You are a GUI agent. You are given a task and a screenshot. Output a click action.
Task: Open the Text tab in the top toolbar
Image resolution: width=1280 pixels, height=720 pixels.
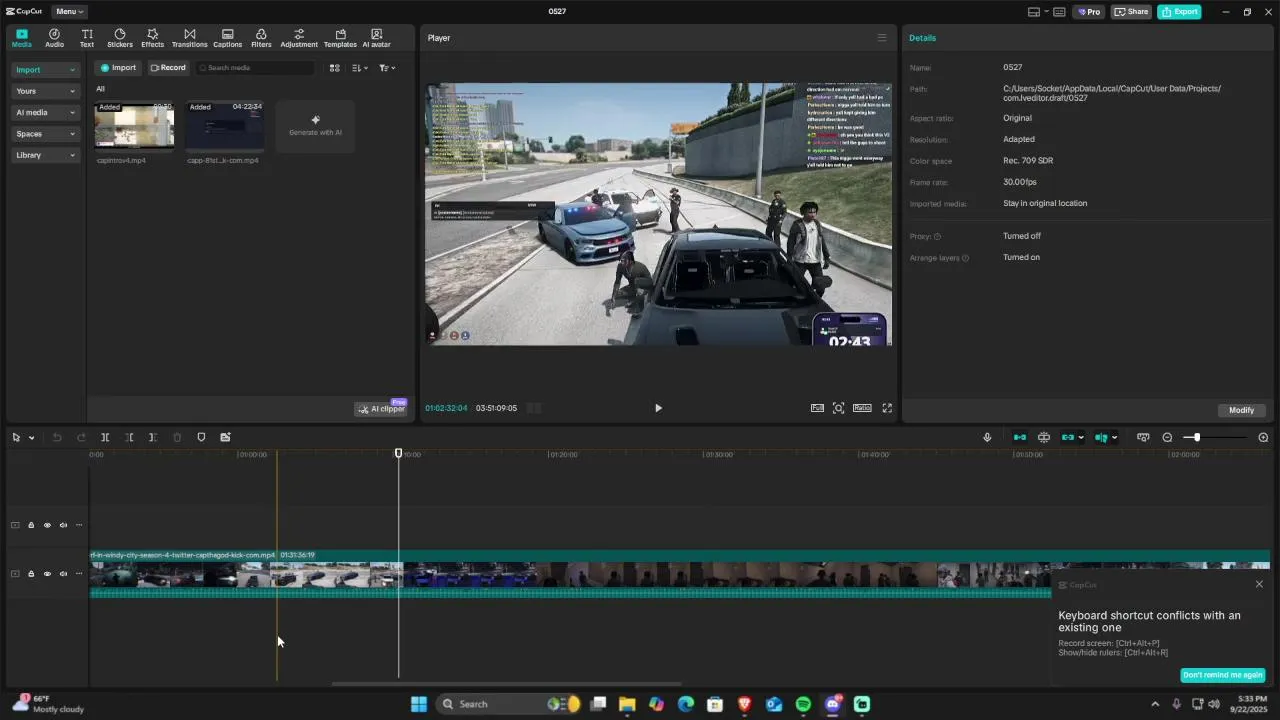pyautogui.click(x=87, y=38)
